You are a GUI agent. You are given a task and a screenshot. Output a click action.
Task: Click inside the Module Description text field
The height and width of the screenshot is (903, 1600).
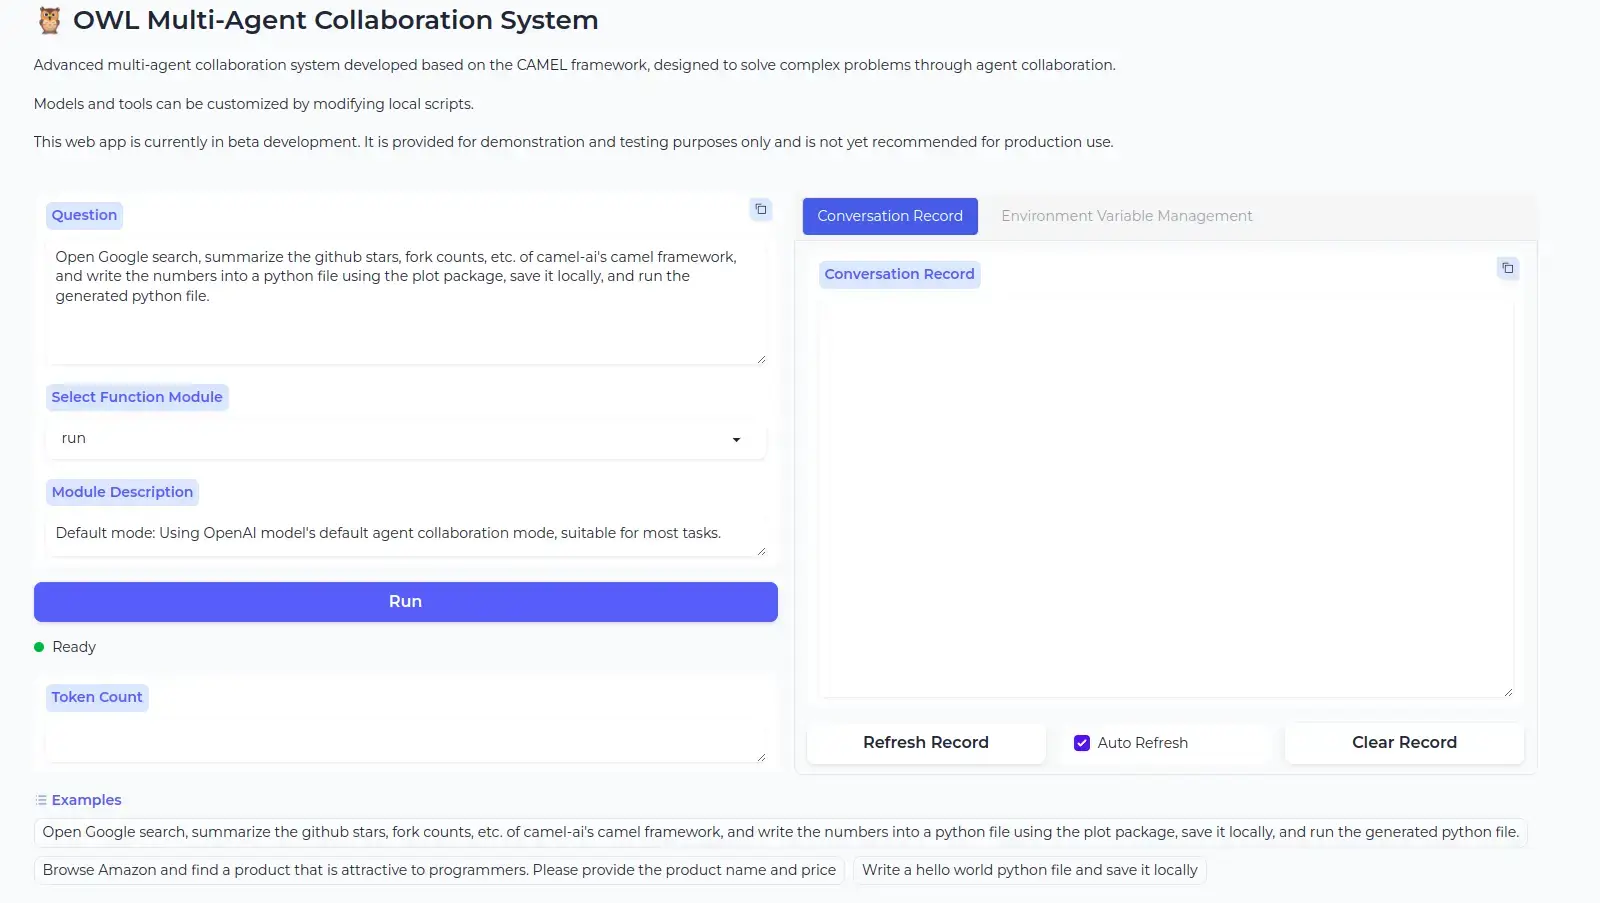(405, 534)
